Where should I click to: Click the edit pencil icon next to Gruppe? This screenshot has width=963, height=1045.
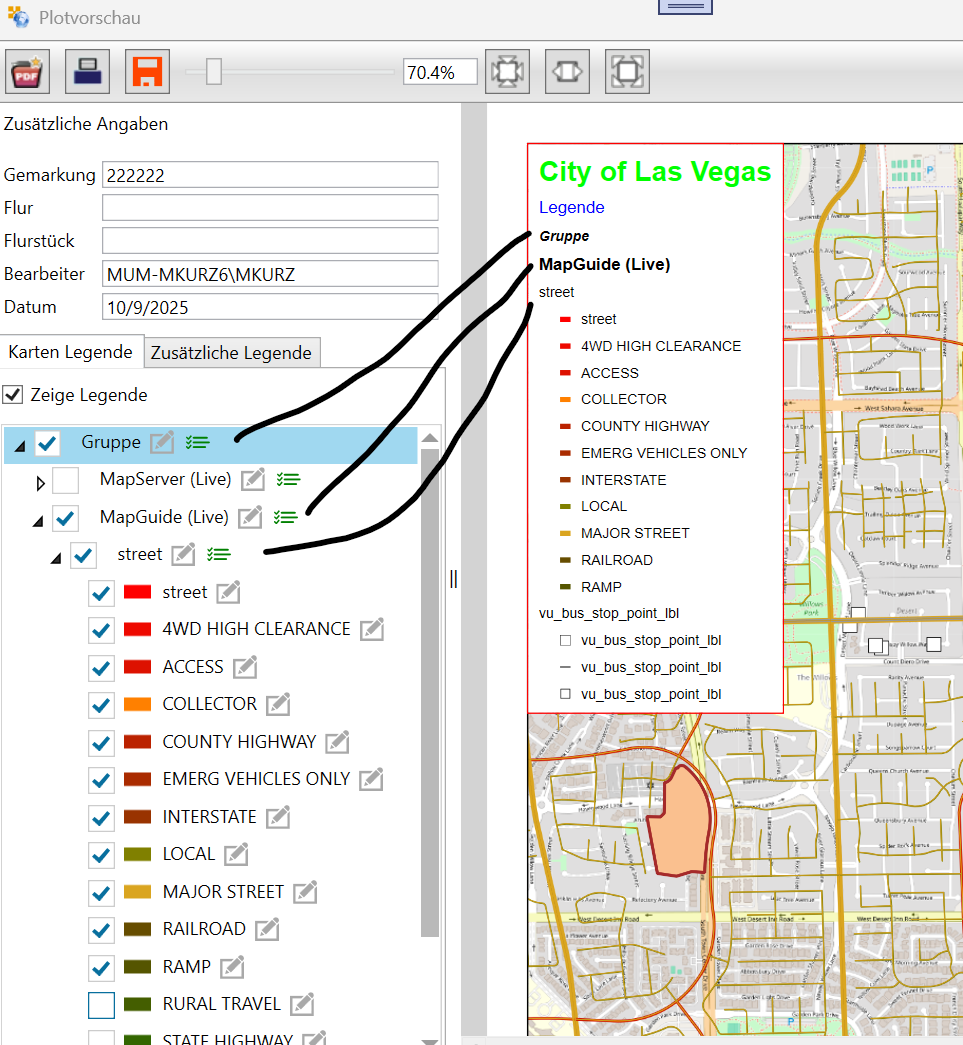coord(162,442)
